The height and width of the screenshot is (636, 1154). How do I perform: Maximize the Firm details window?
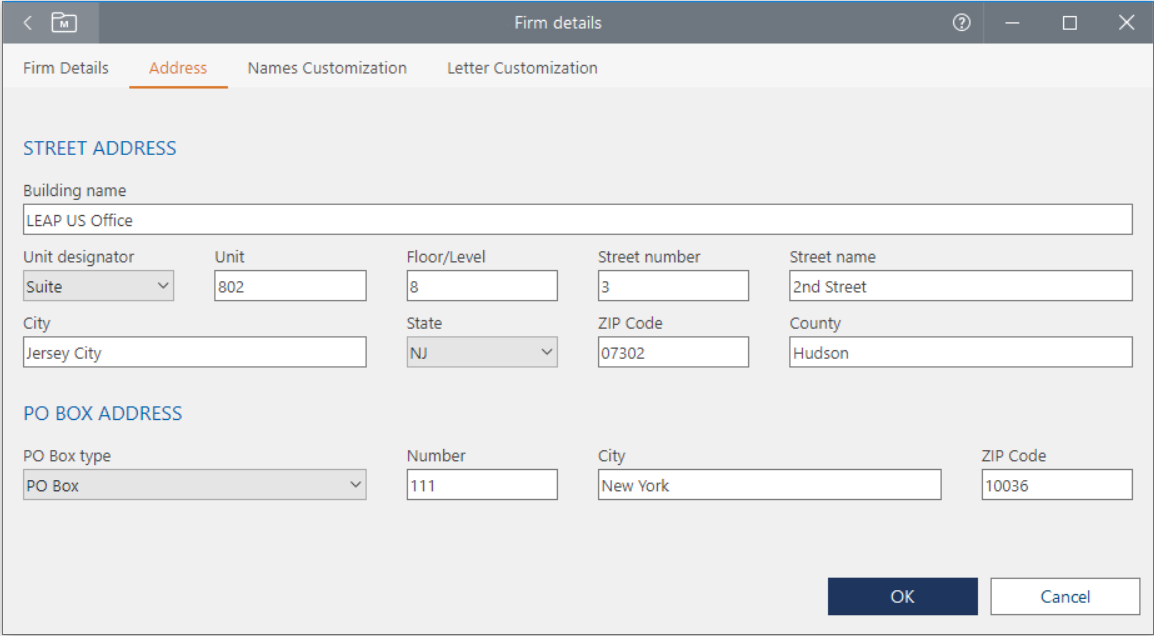1069,22
